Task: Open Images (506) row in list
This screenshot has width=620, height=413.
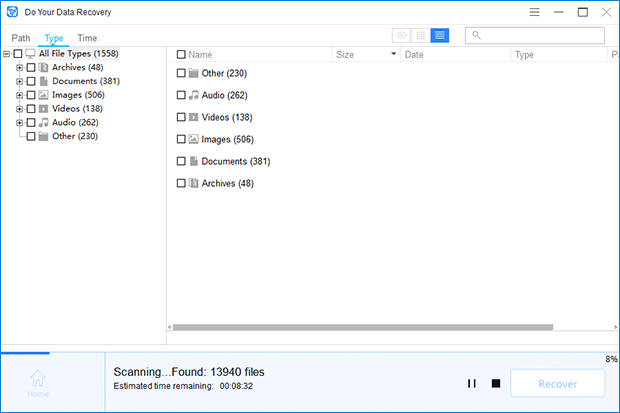Action: coord(227,139)
